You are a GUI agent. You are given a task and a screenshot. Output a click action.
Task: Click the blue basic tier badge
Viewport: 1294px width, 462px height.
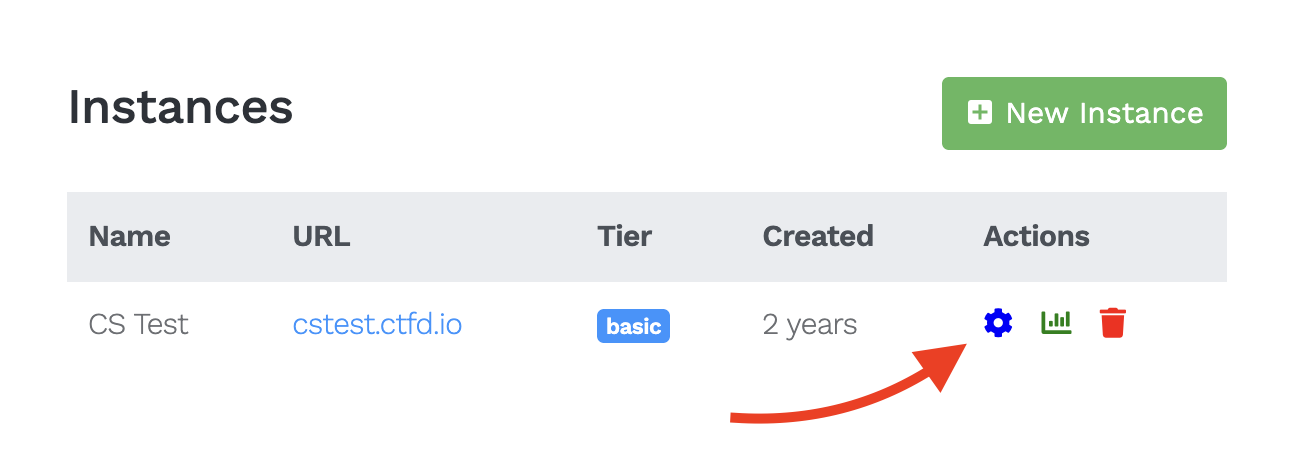point(633,326)
